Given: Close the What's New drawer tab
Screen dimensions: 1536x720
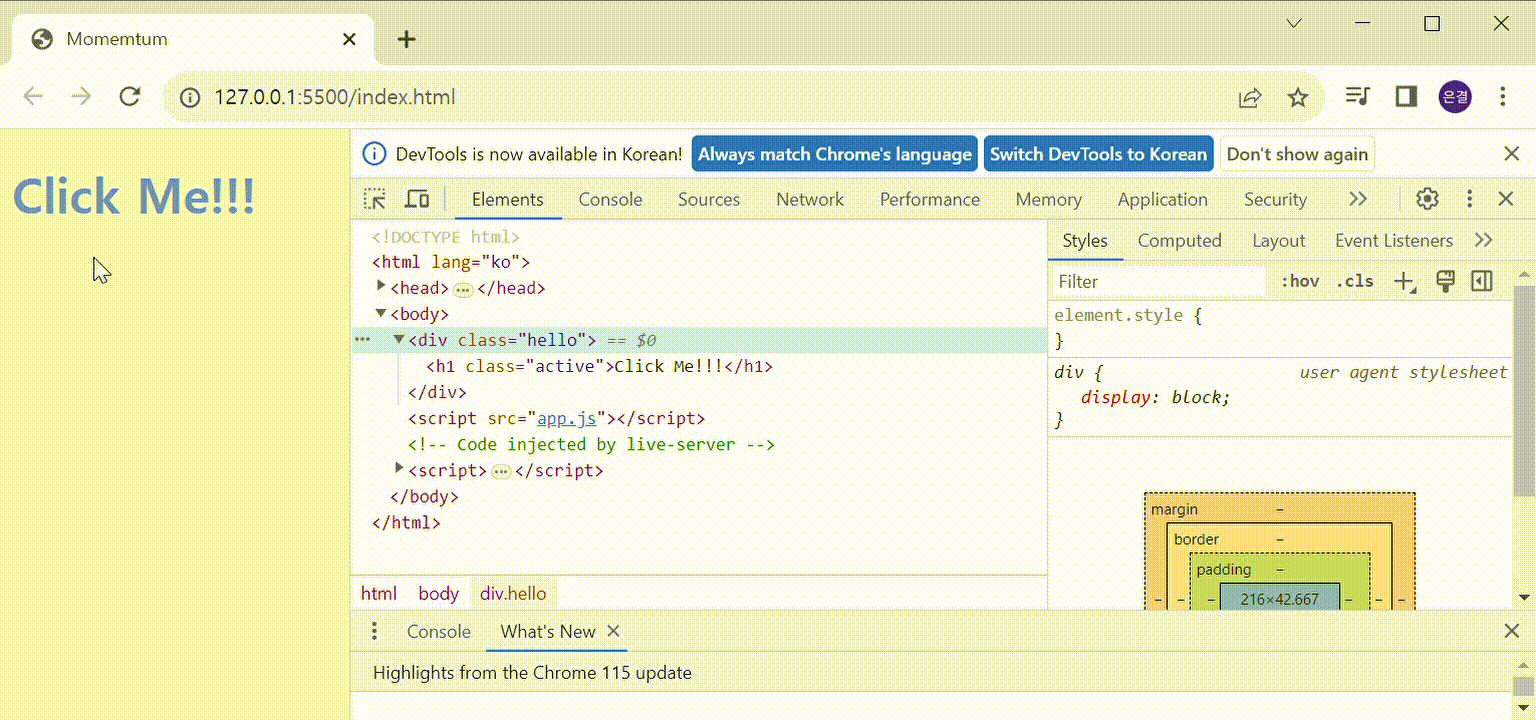Looking at the screenshot, I should coord(614,631).
